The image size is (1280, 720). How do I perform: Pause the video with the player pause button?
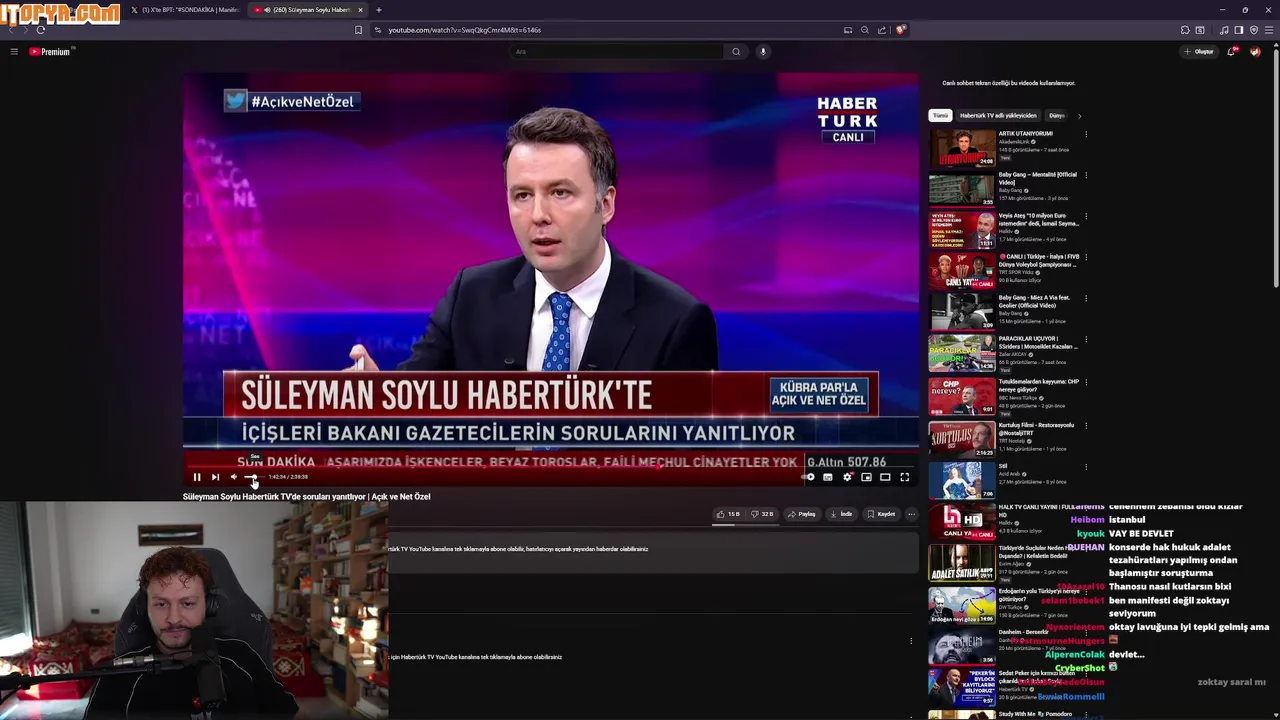197,477
